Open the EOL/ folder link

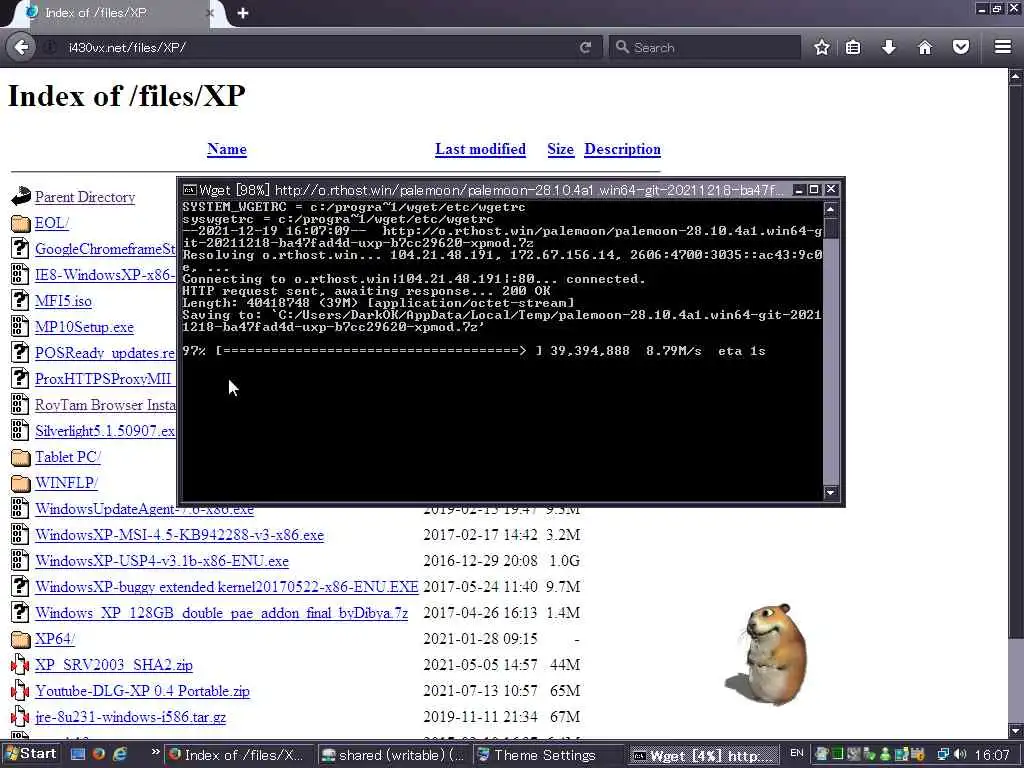pyautogui.click(x=52, y=223)
